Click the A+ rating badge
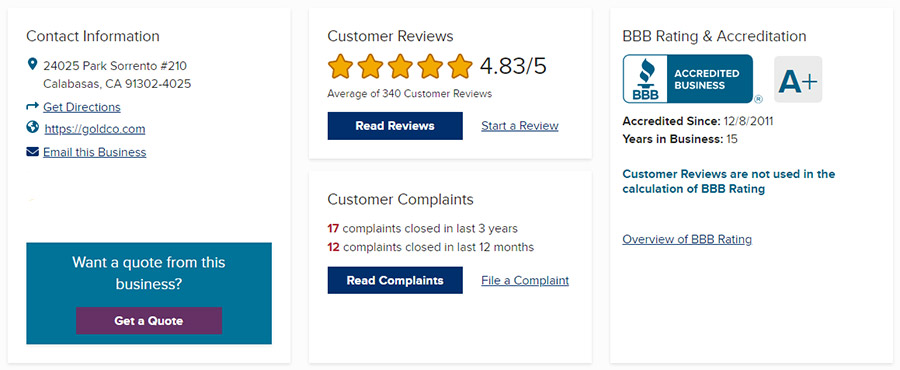 coord(798,80)
